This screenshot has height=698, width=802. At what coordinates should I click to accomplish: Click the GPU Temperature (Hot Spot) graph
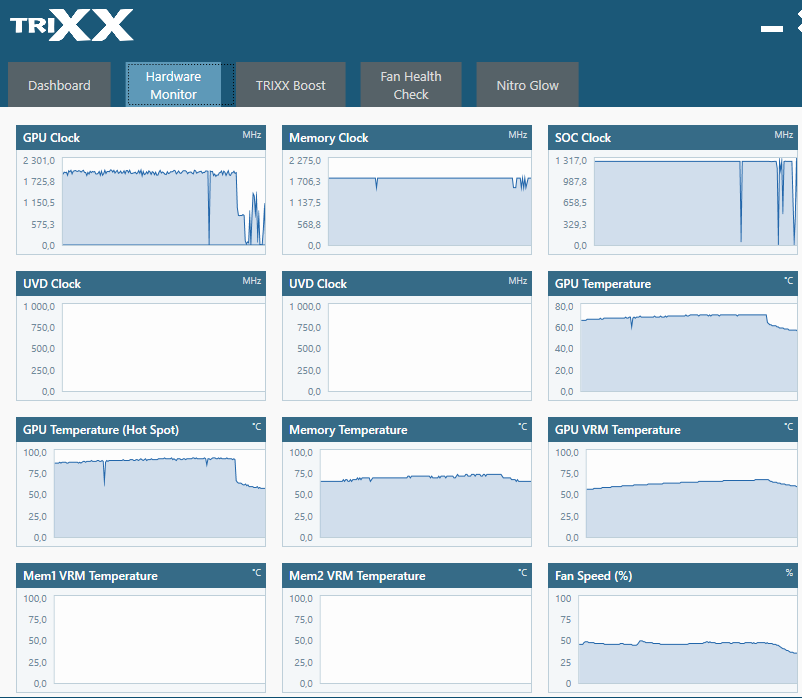click(x=160, y=494)
